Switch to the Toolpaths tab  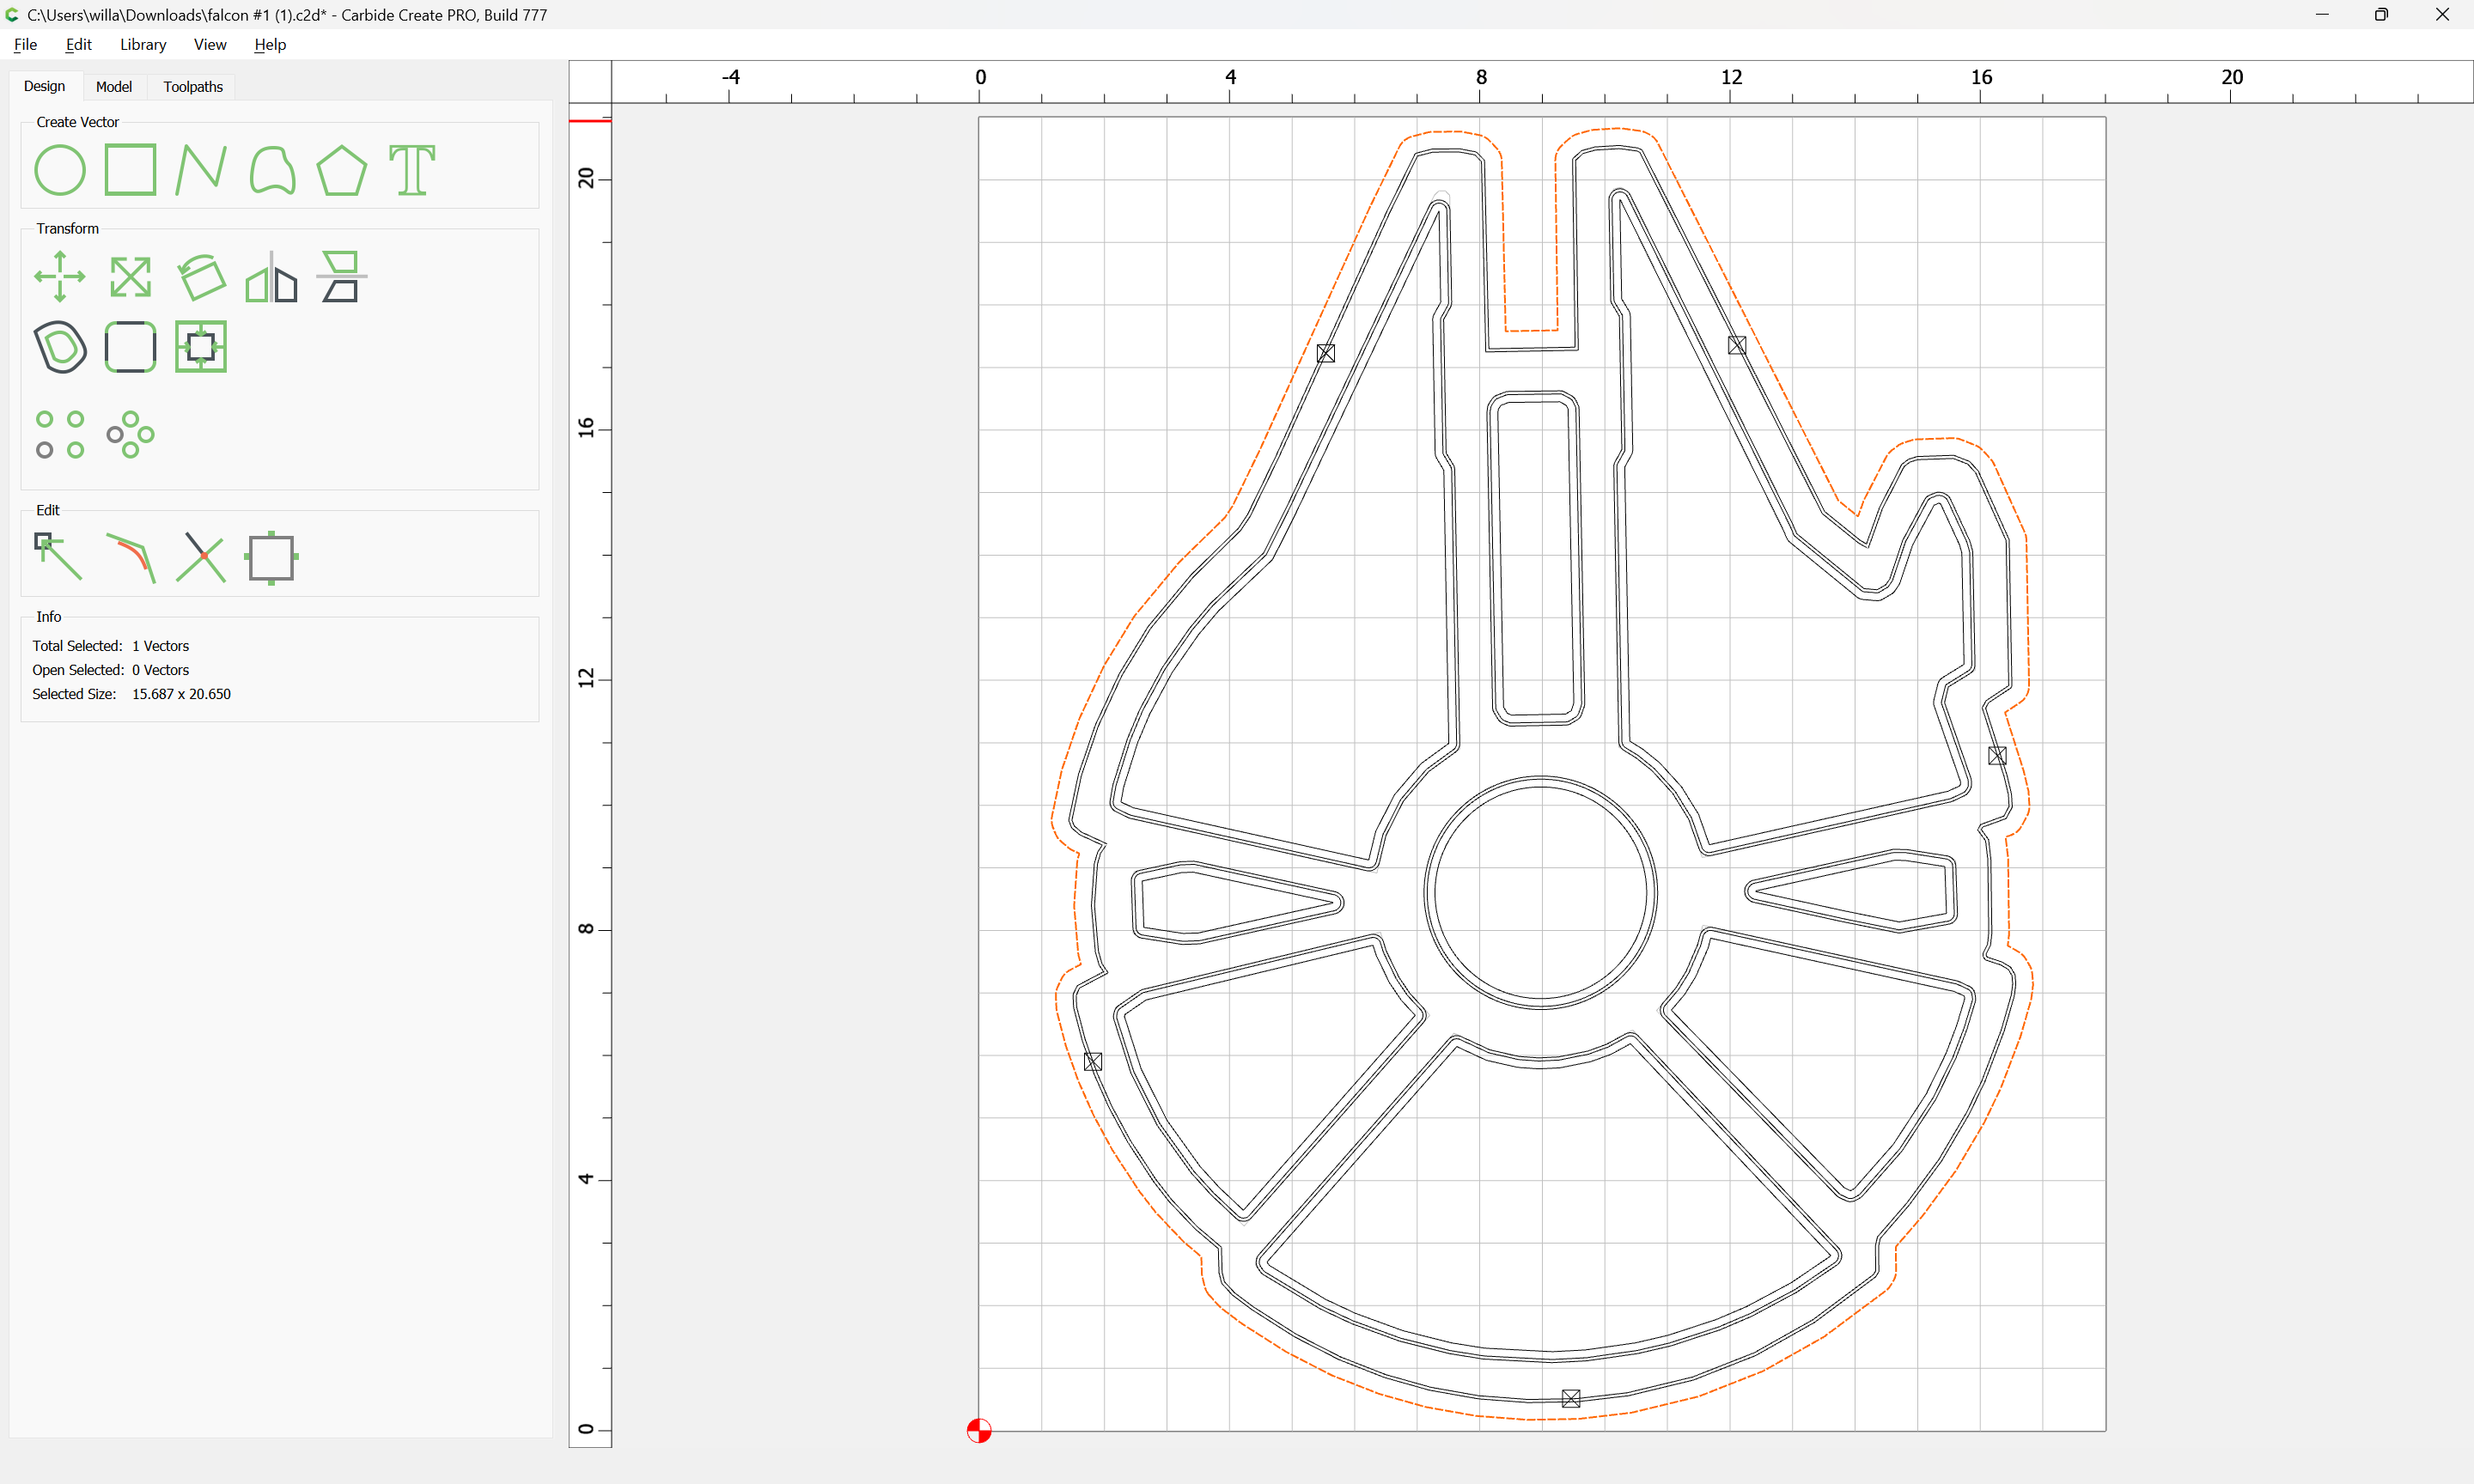point(193,87)
